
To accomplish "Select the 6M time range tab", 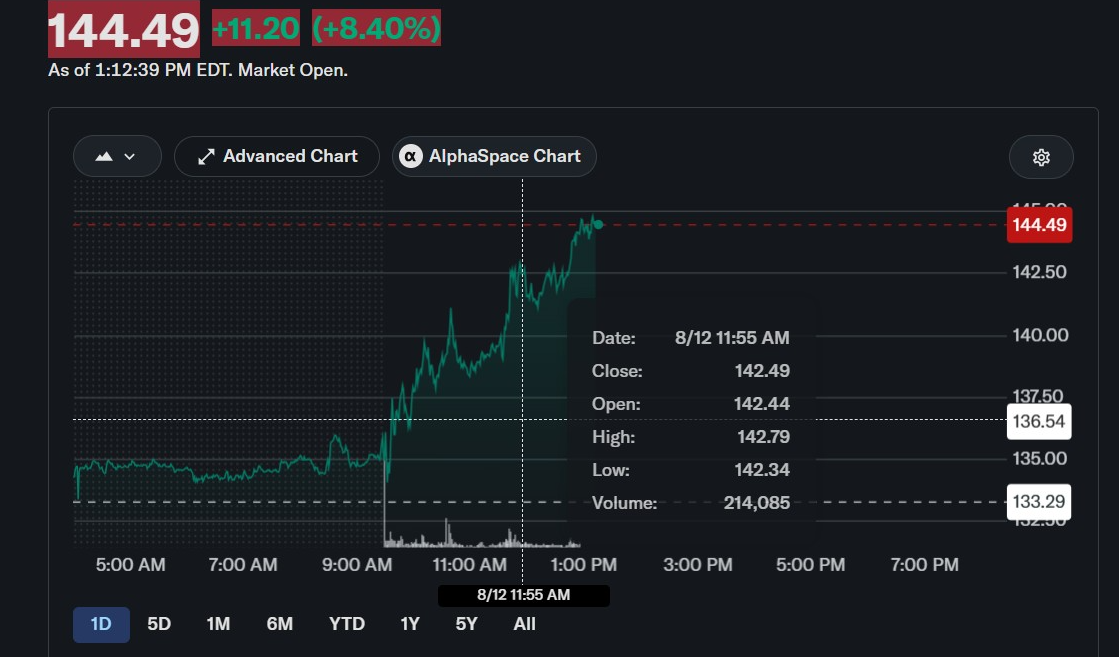I will tap(280, 624).
